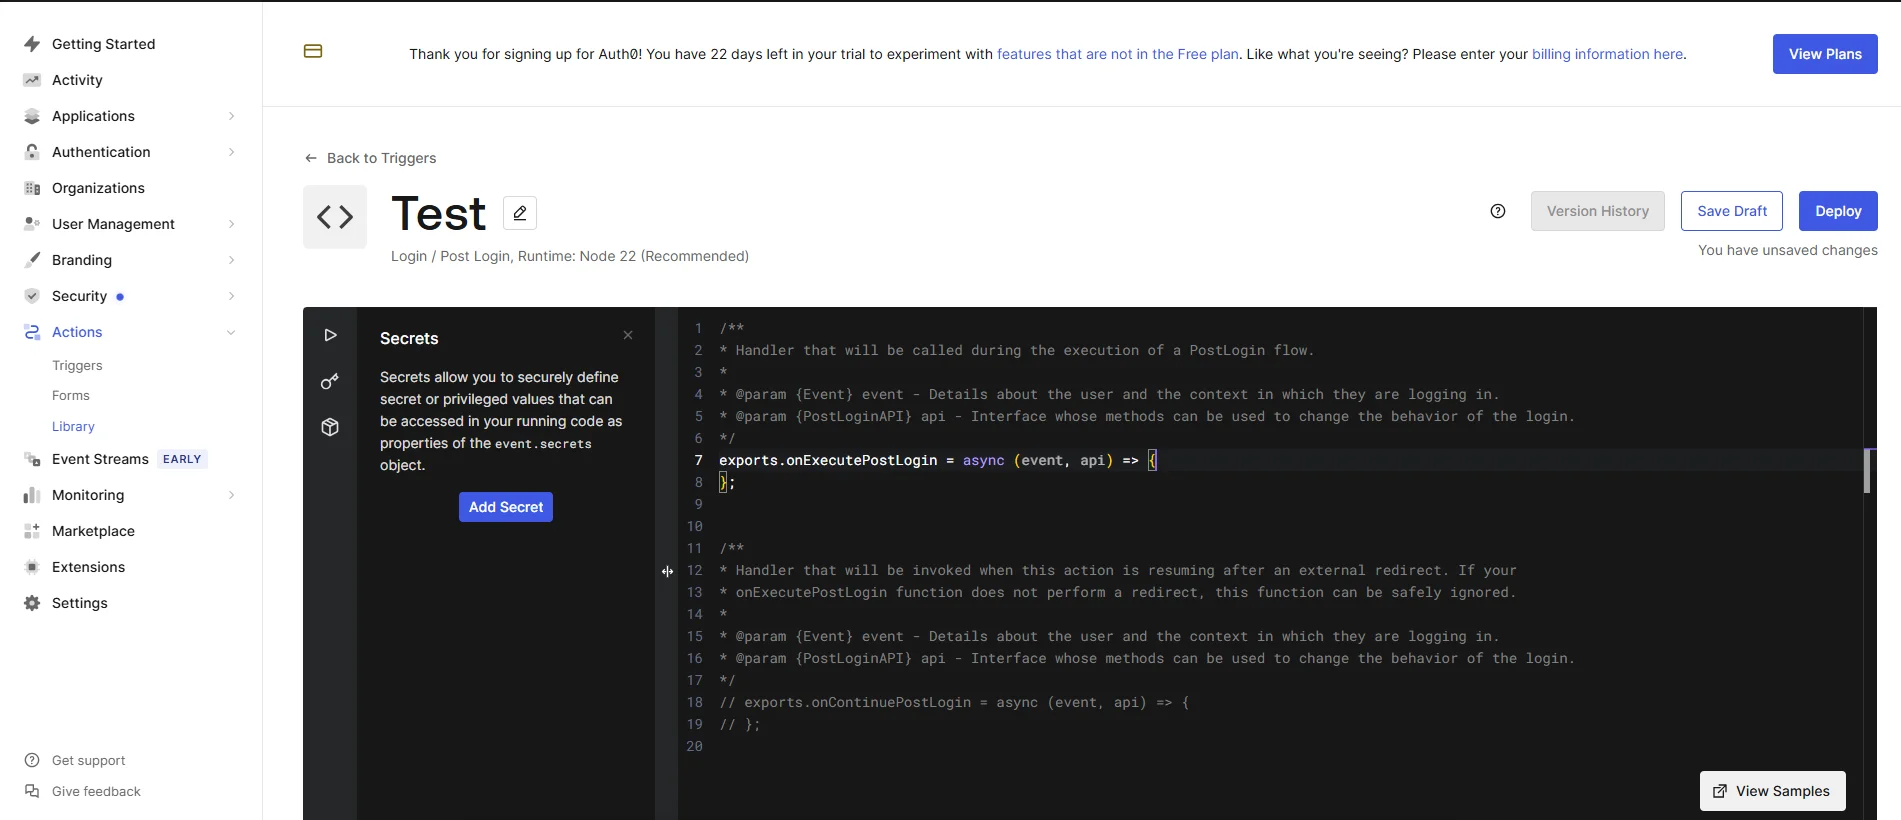
Task: Click the Applications stack icon
Action: click(x=32, y=116)
